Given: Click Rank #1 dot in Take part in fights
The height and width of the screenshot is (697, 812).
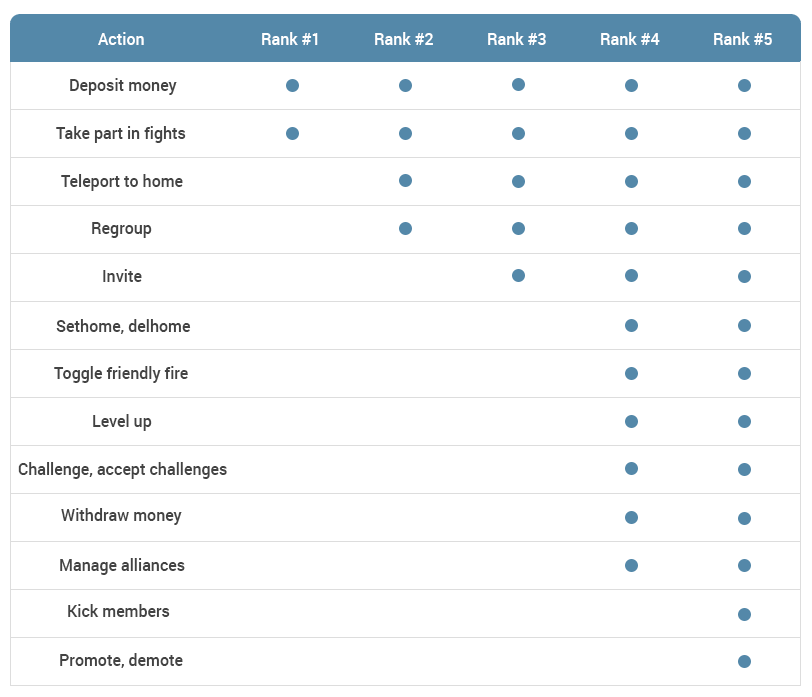Looking at the screenshot, I should point(292,133).
